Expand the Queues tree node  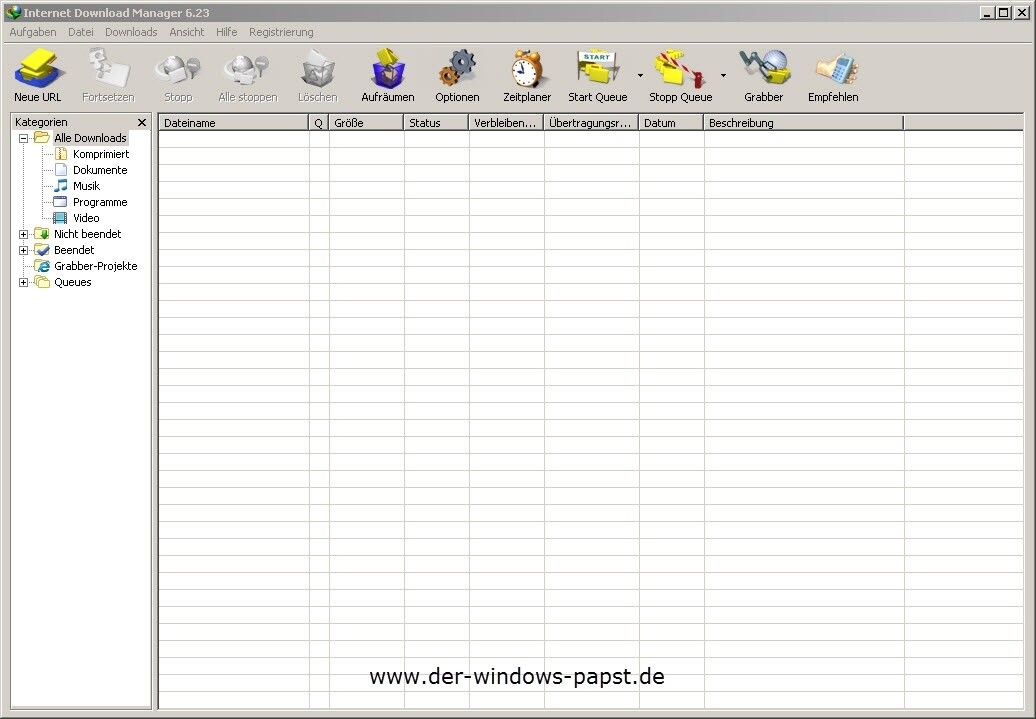tap(24, 282)
